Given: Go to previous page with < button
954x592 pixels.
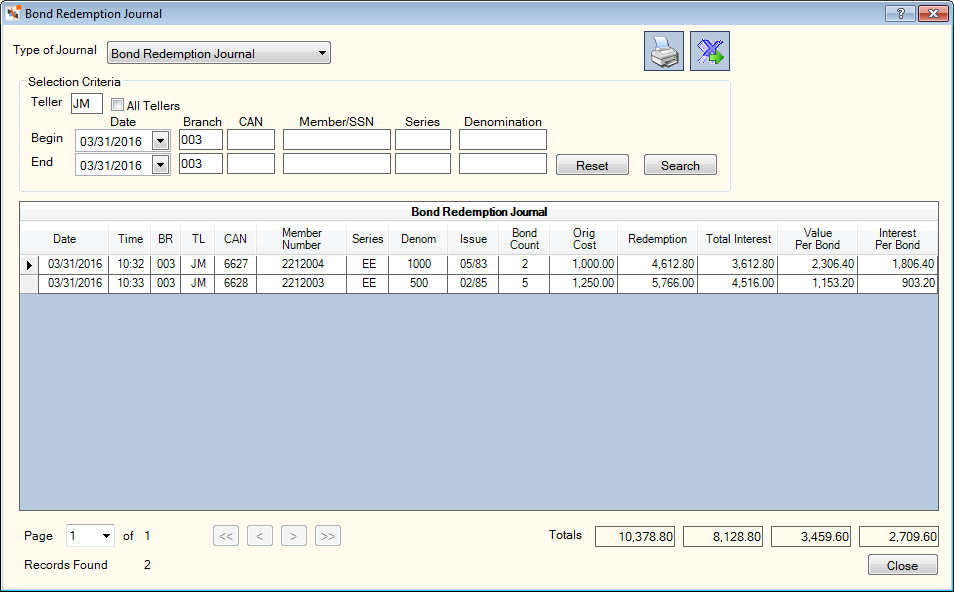Looking at the screenshot, I should click(260, 536).
